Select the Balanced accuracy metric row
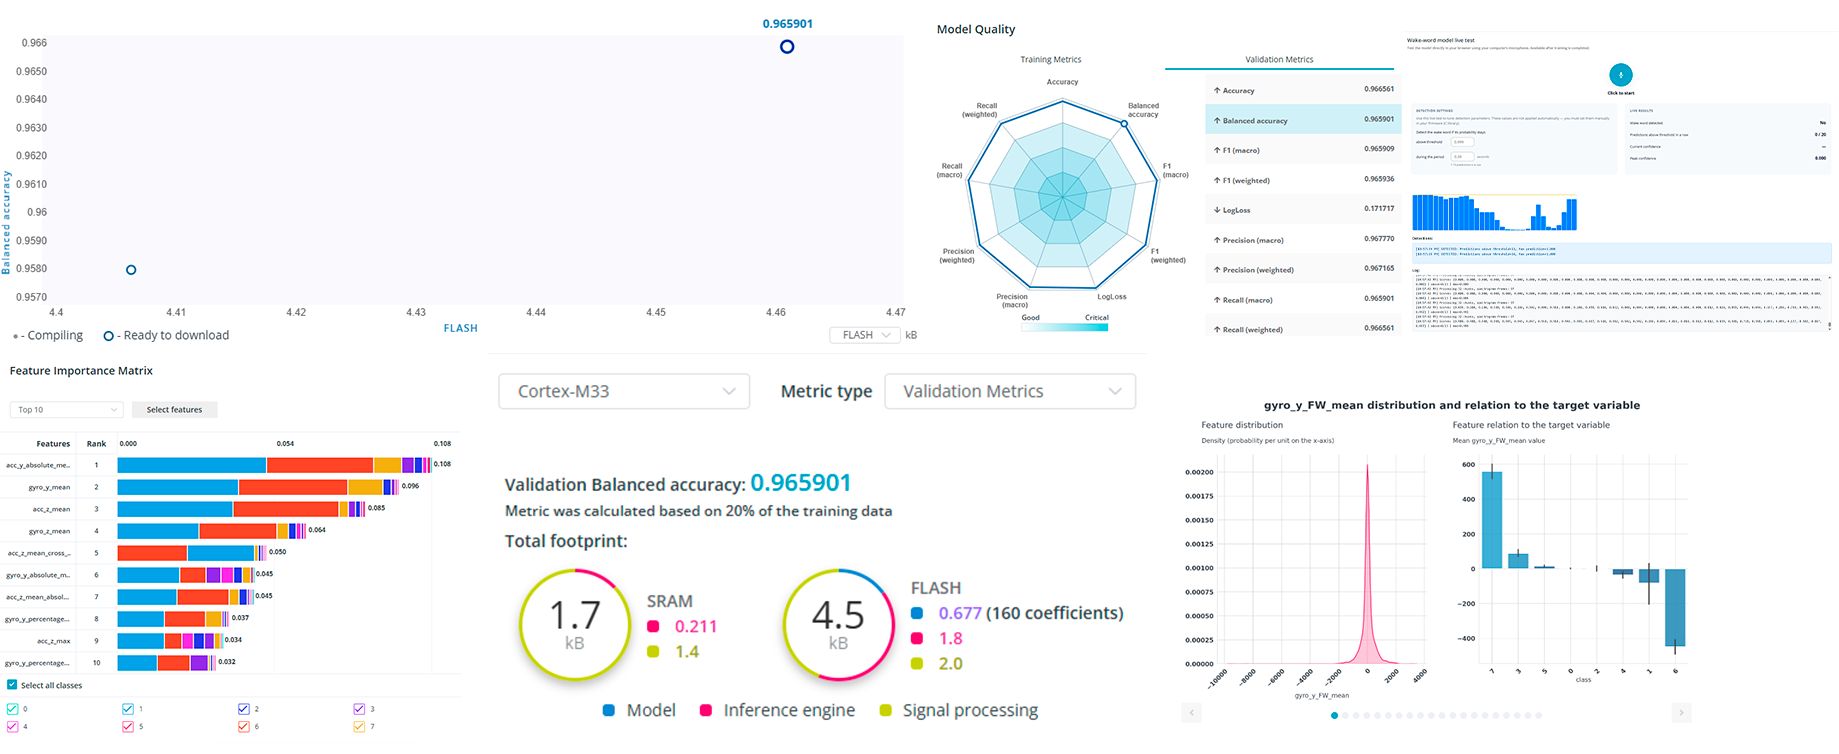 [x=1302, y=120]
